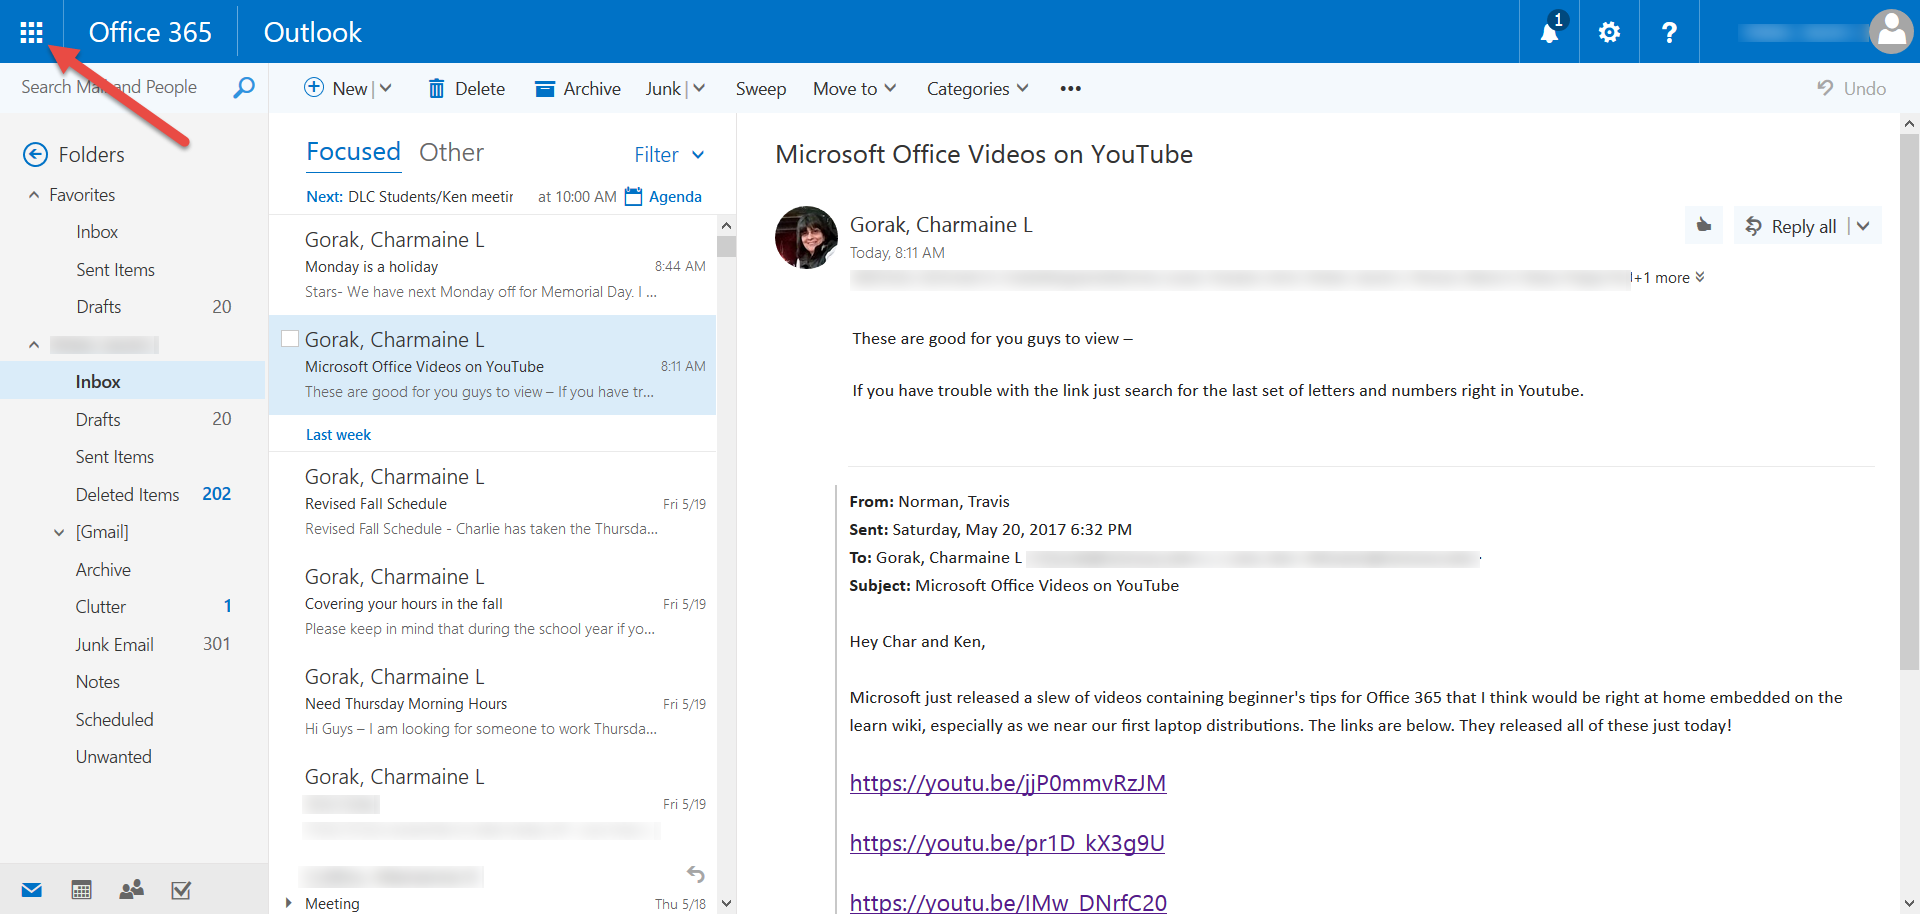Image resolution: width=1920 pixels, height=914 pixels.
Task: Collapse the Favorites folder group
Action: point(34,195)
